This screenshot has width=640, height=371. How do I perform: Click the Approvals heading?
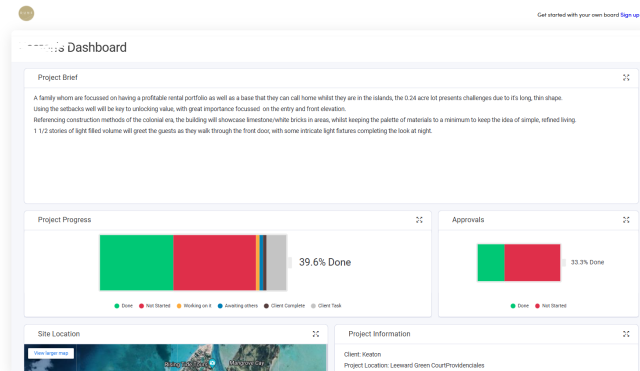(468, 220)
